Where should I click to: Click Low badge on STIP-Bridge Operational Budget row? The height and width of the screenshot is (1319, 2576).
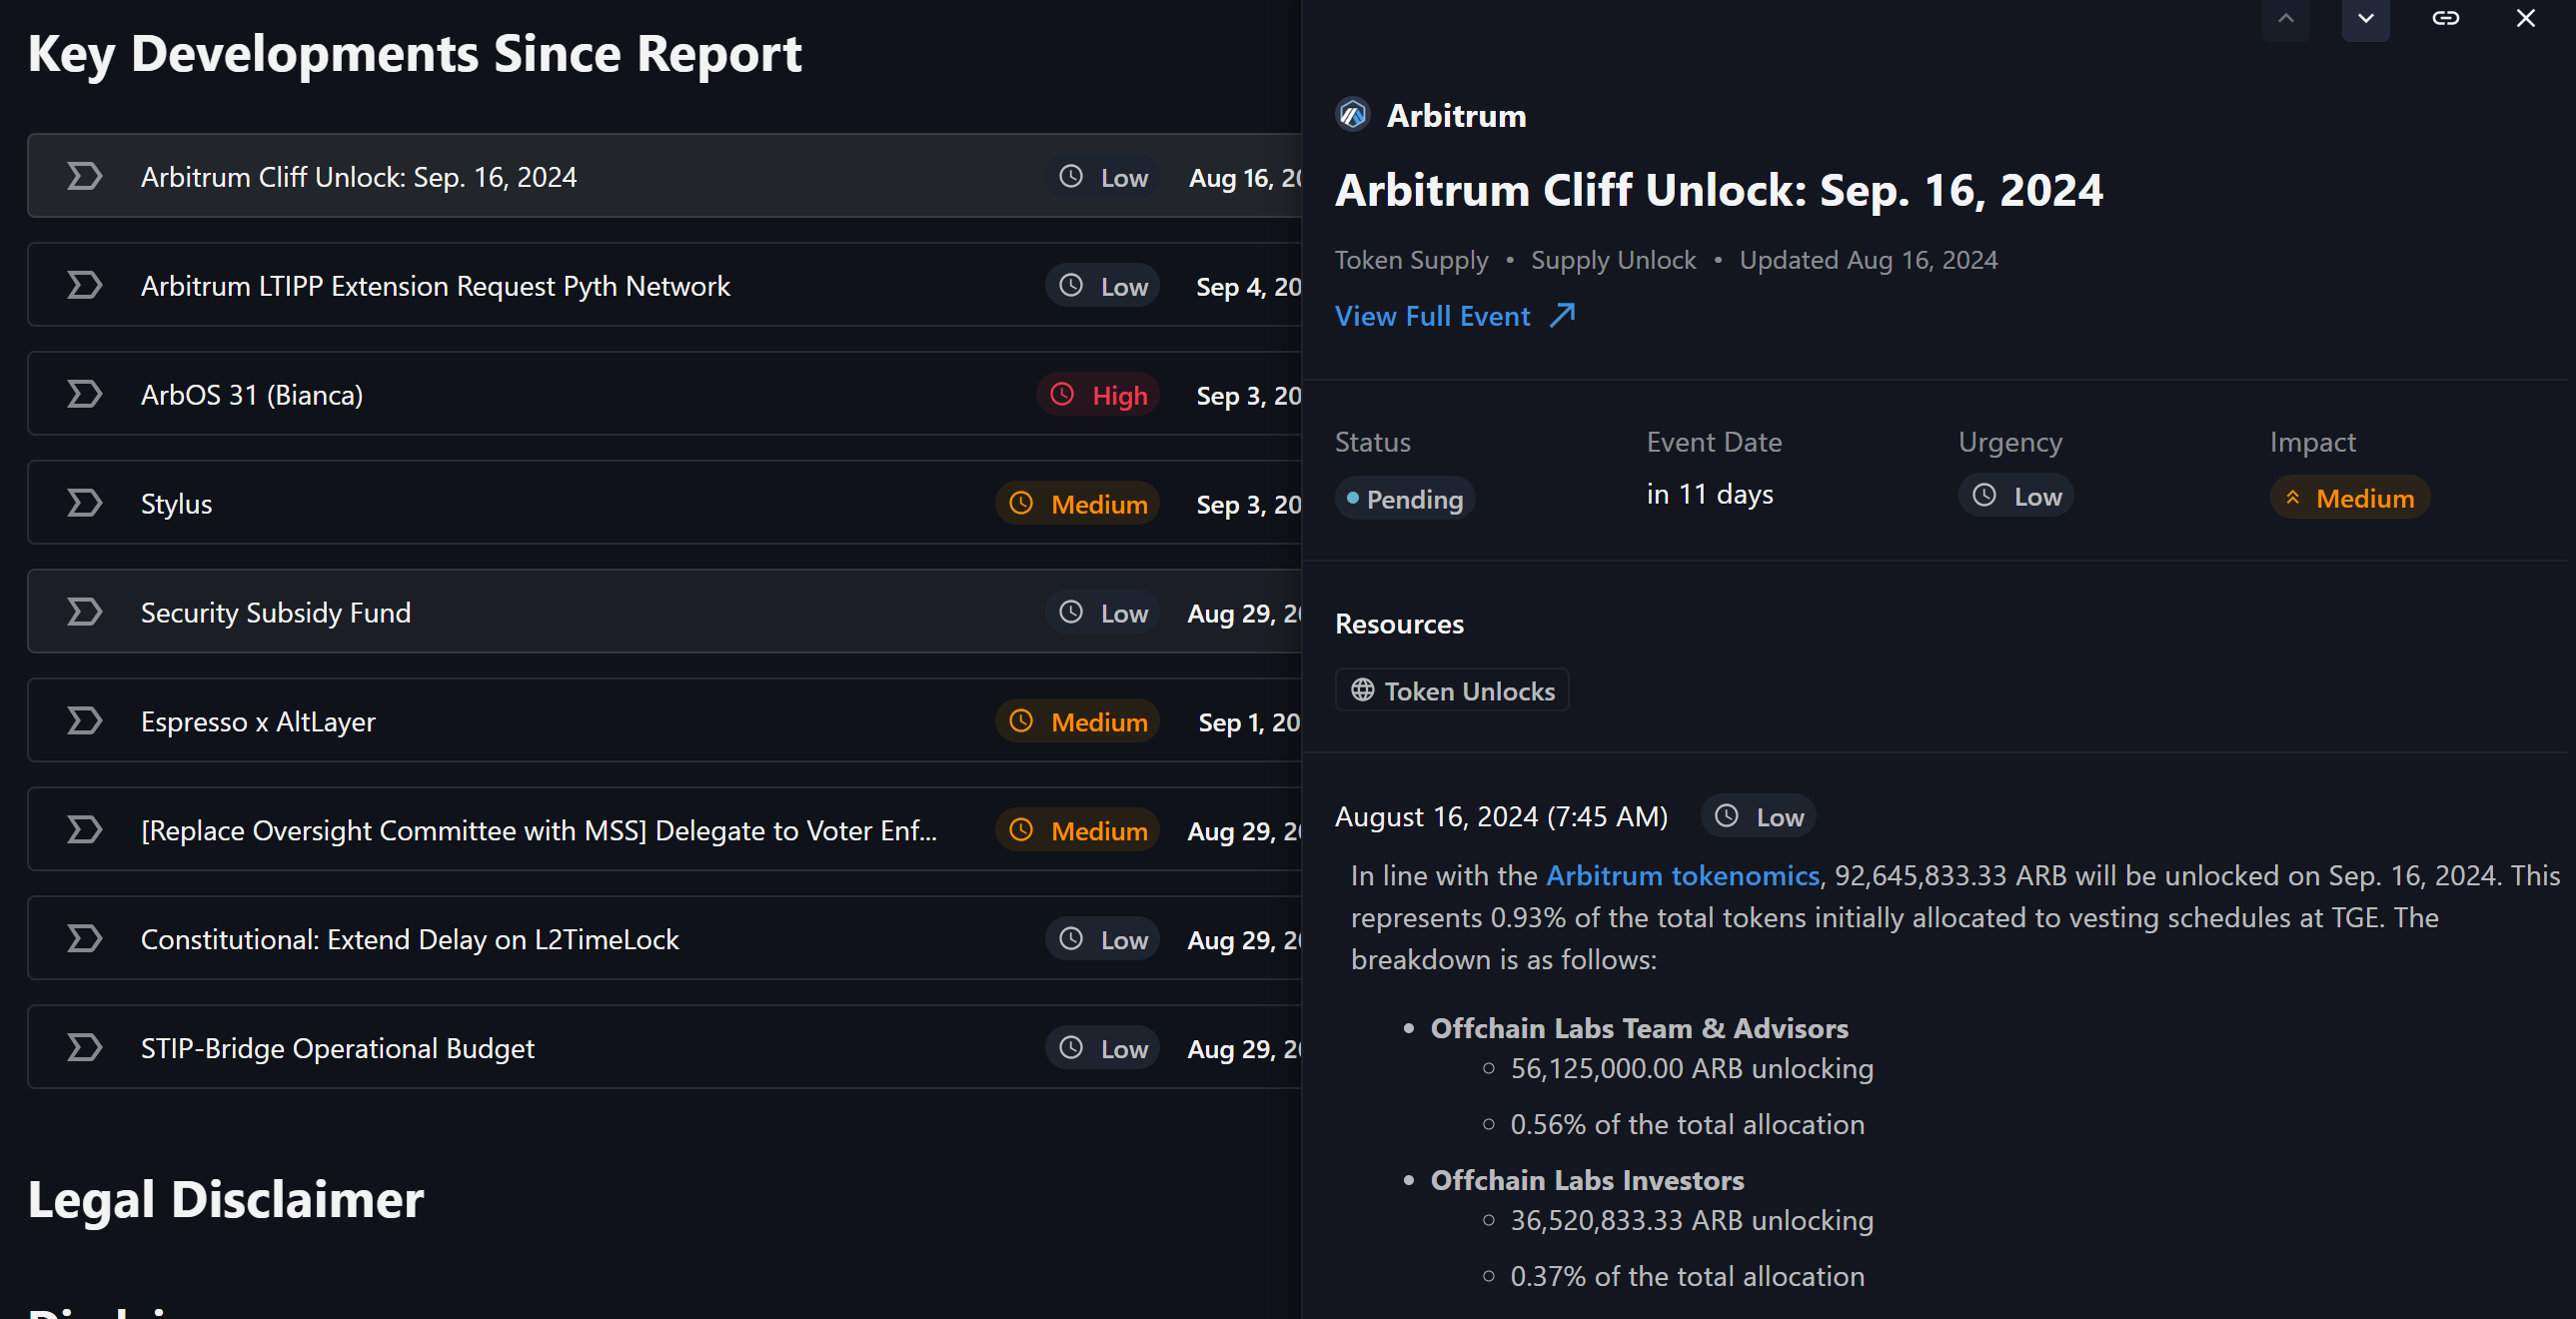1102,1049
